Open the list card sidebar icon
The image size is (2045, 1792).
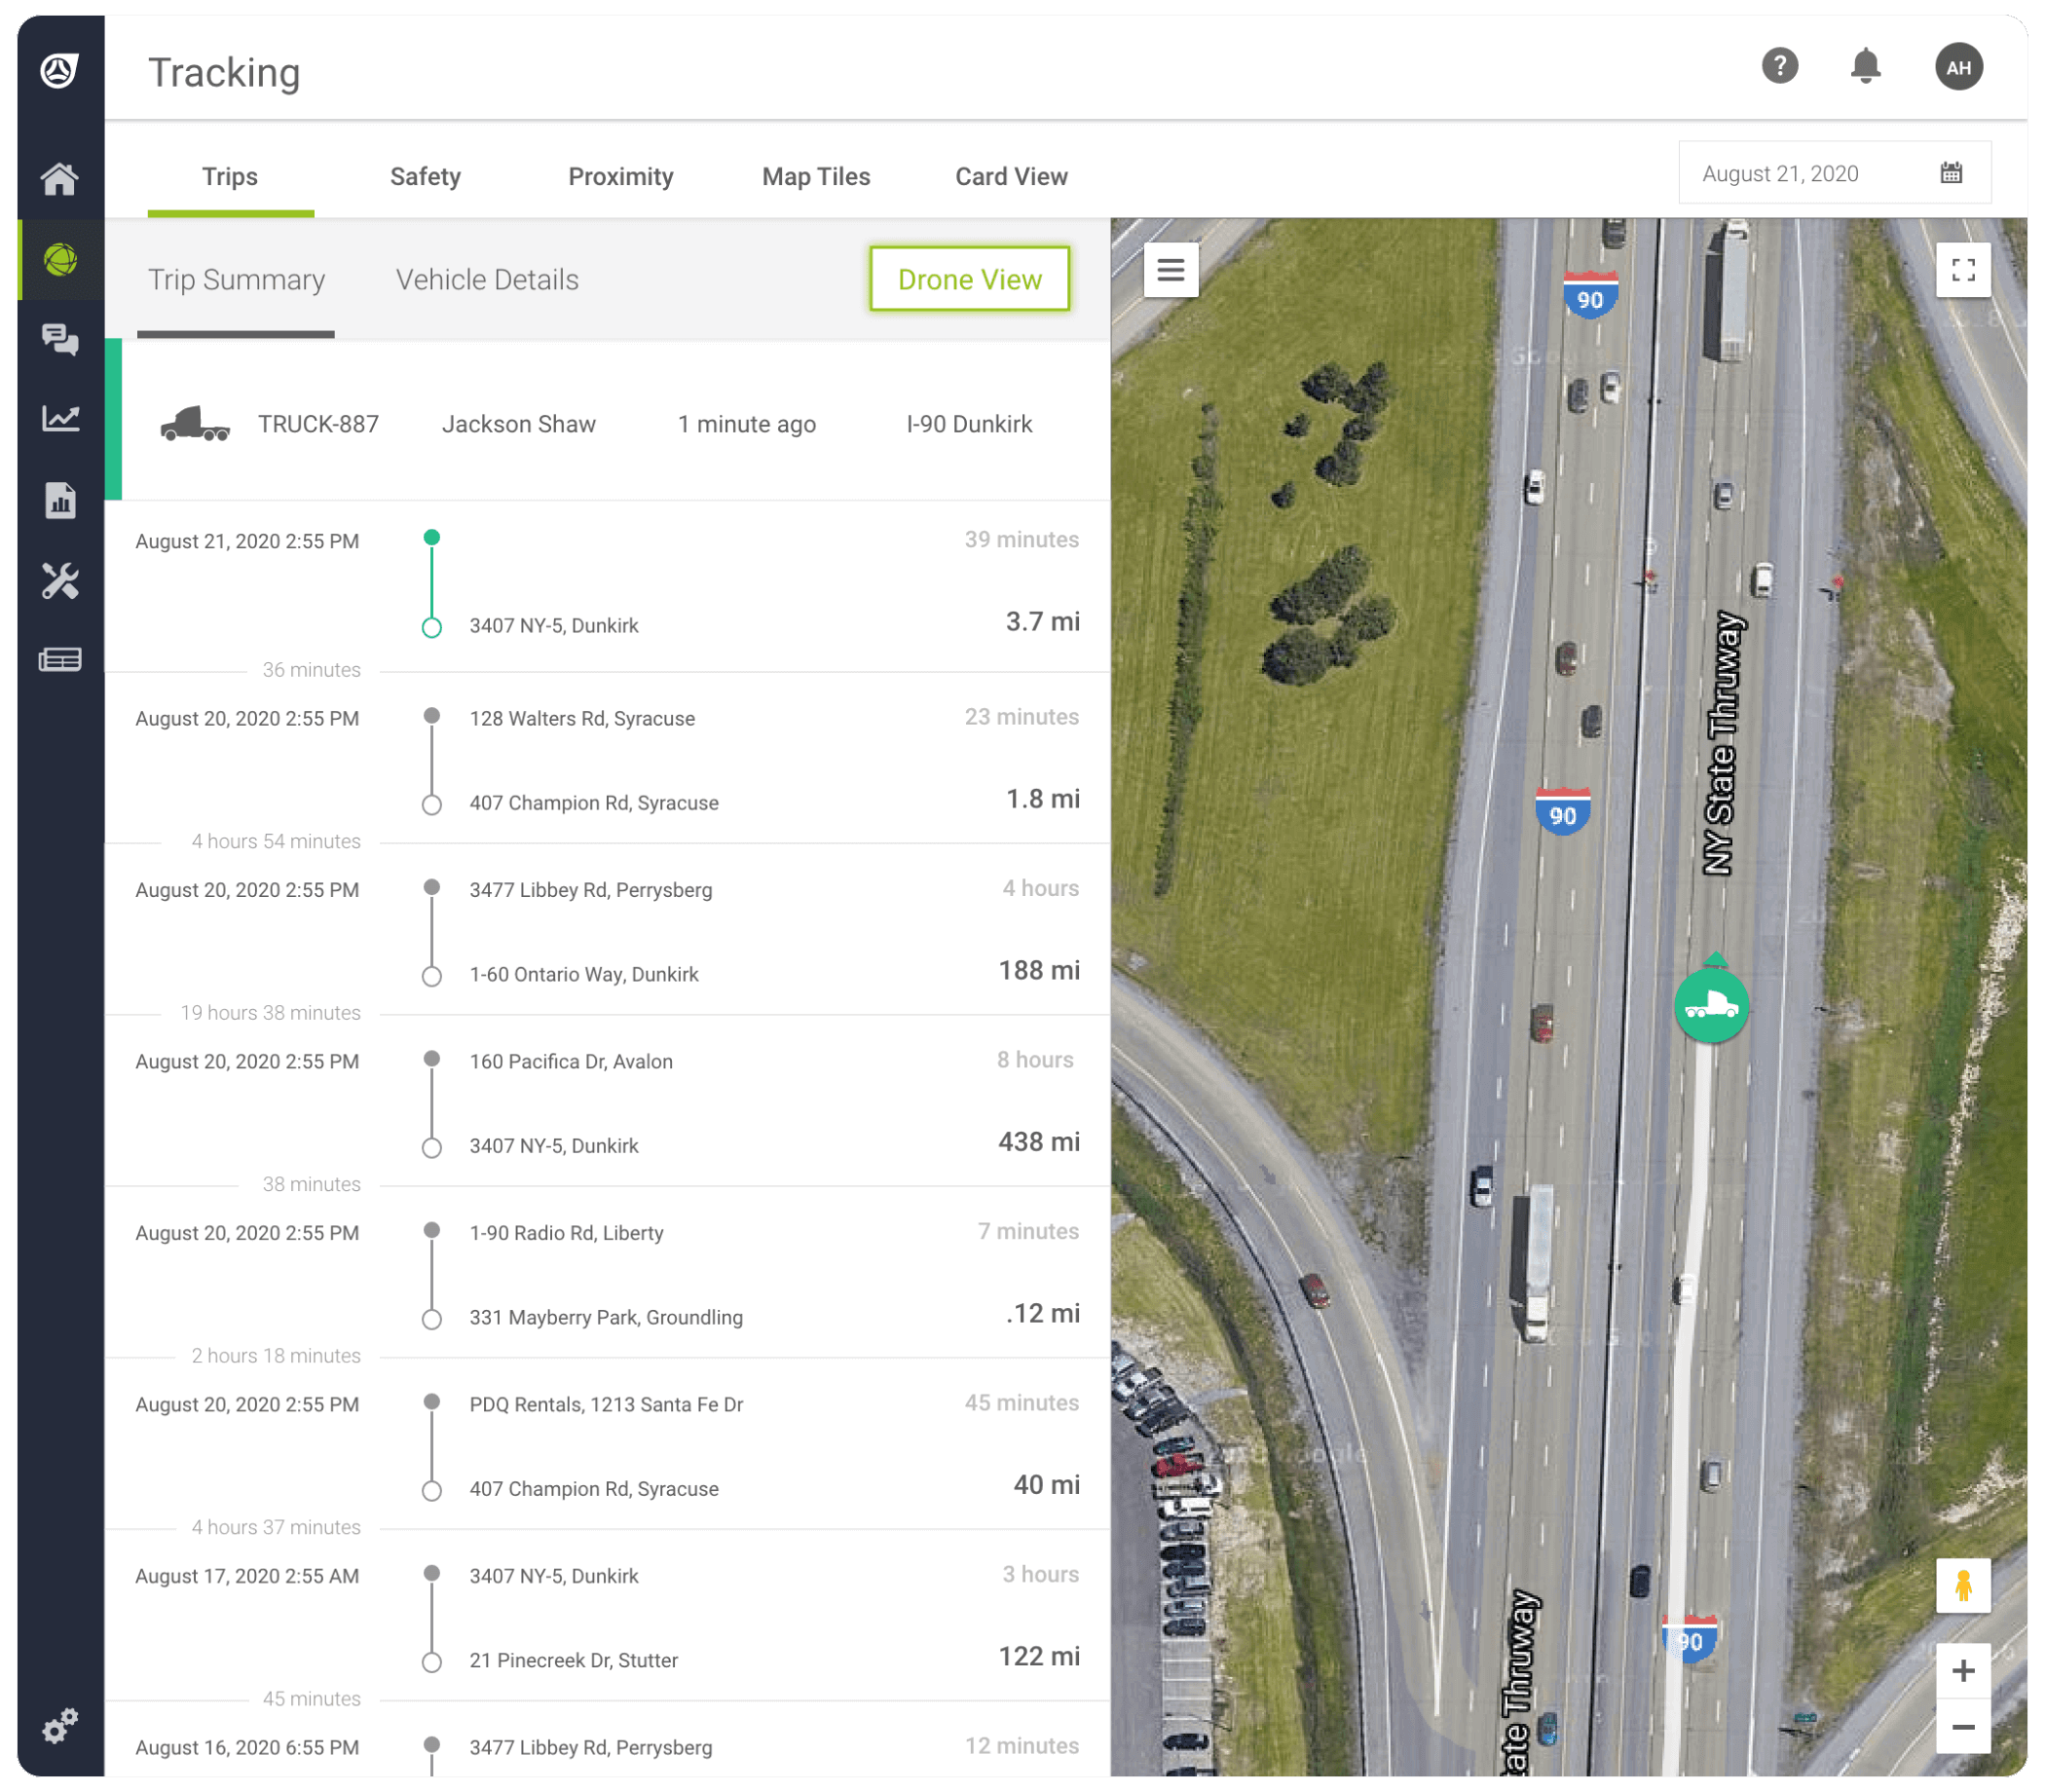tap(60, 660)
